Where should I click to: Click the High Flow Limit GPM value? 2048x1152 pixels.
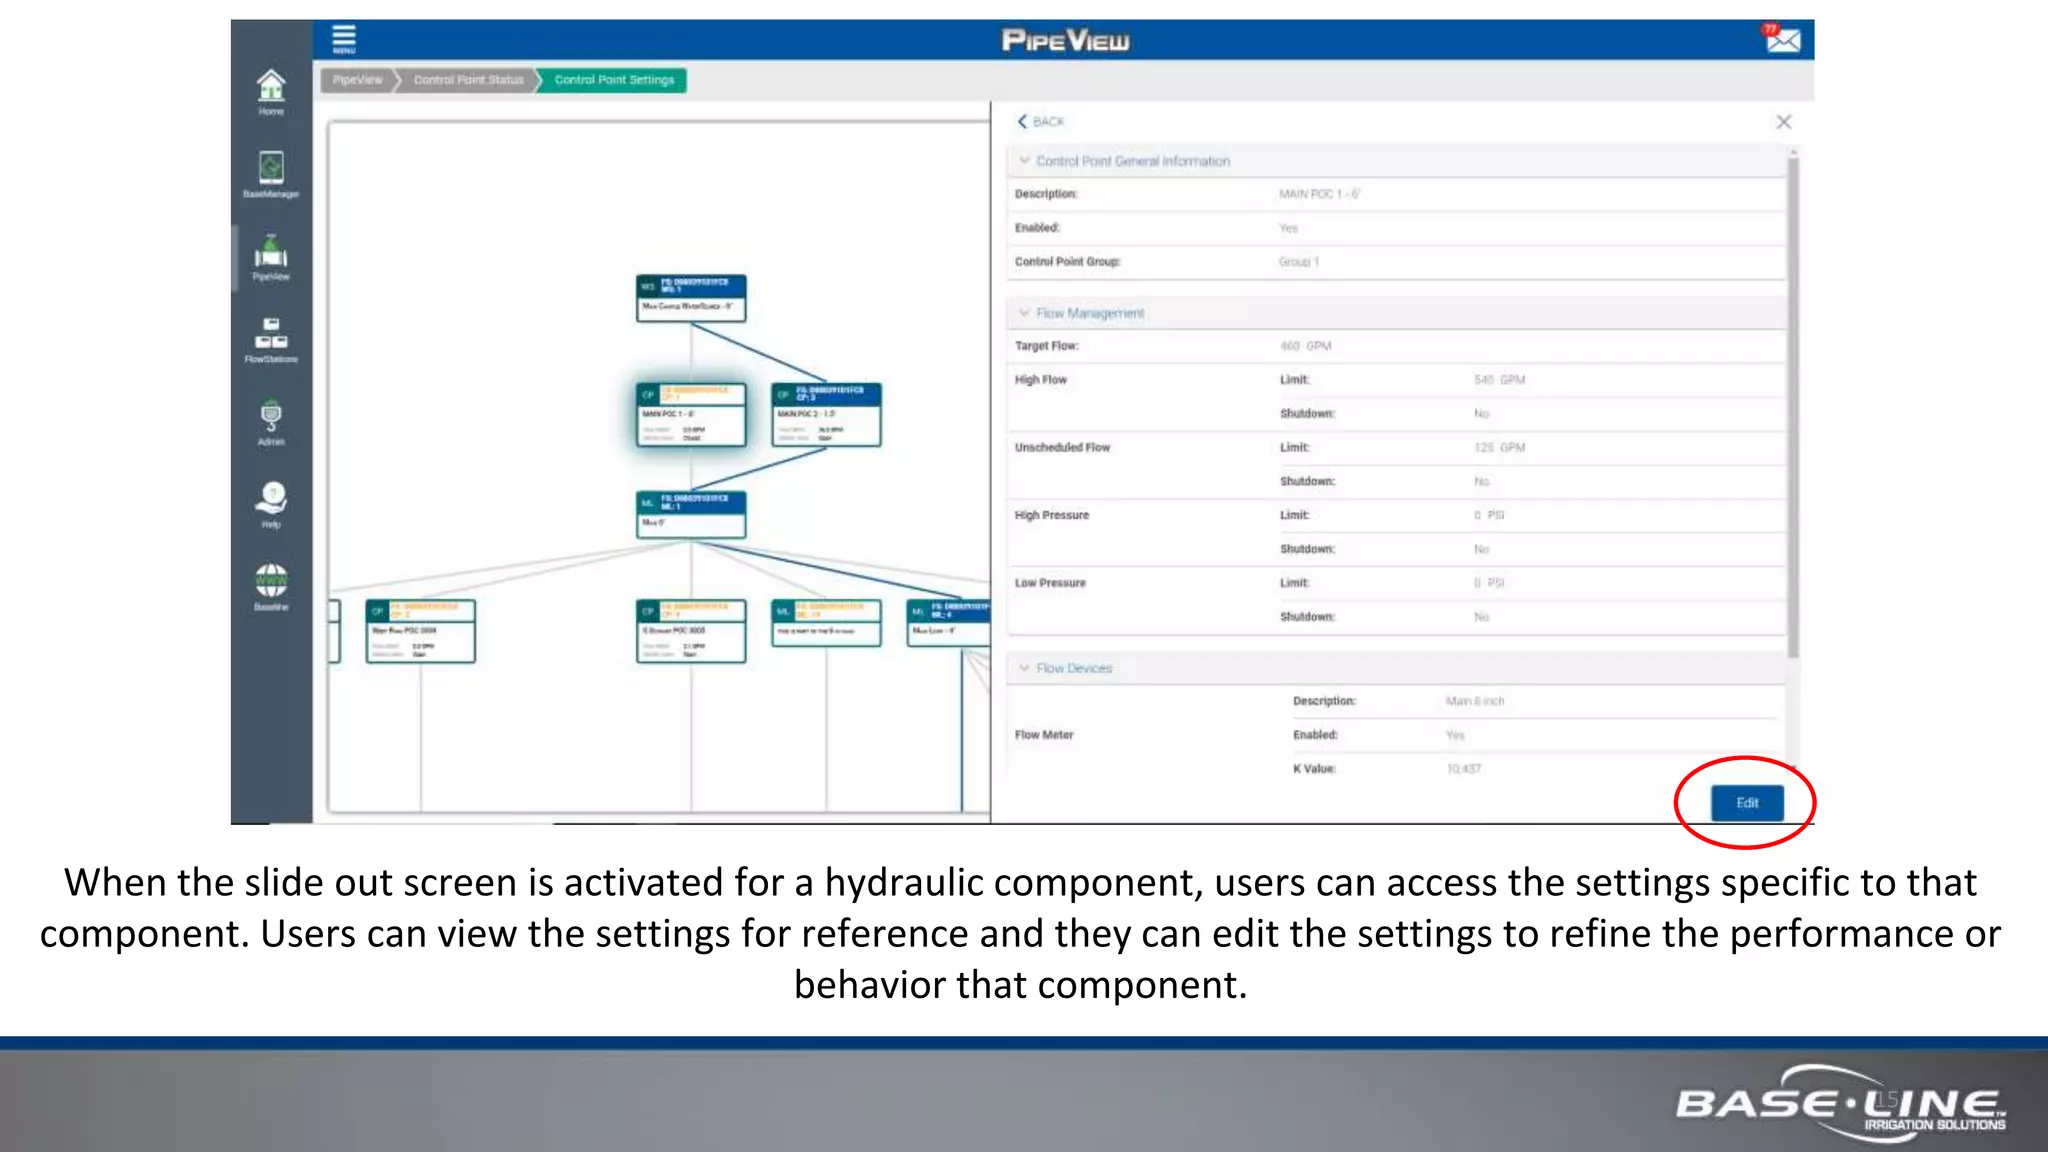[x=1499, y=380]
